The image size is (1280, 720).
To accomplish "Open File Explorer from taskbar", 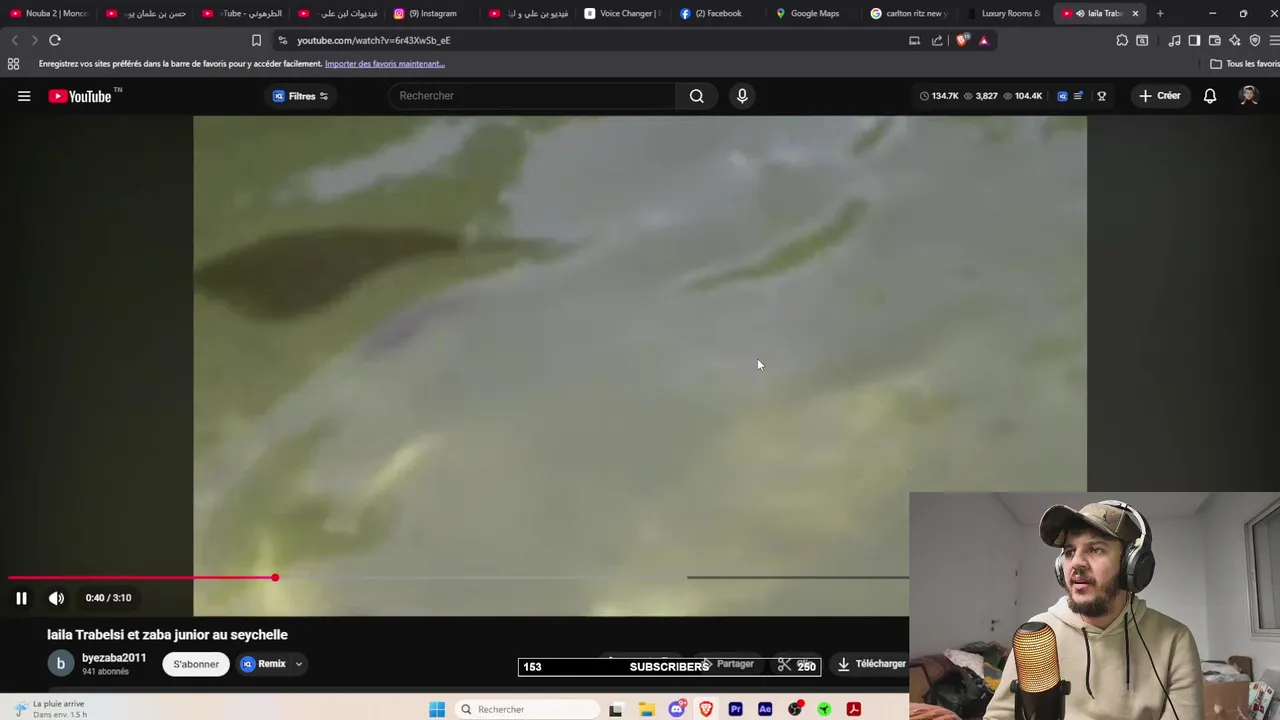I will pos(647,709).
